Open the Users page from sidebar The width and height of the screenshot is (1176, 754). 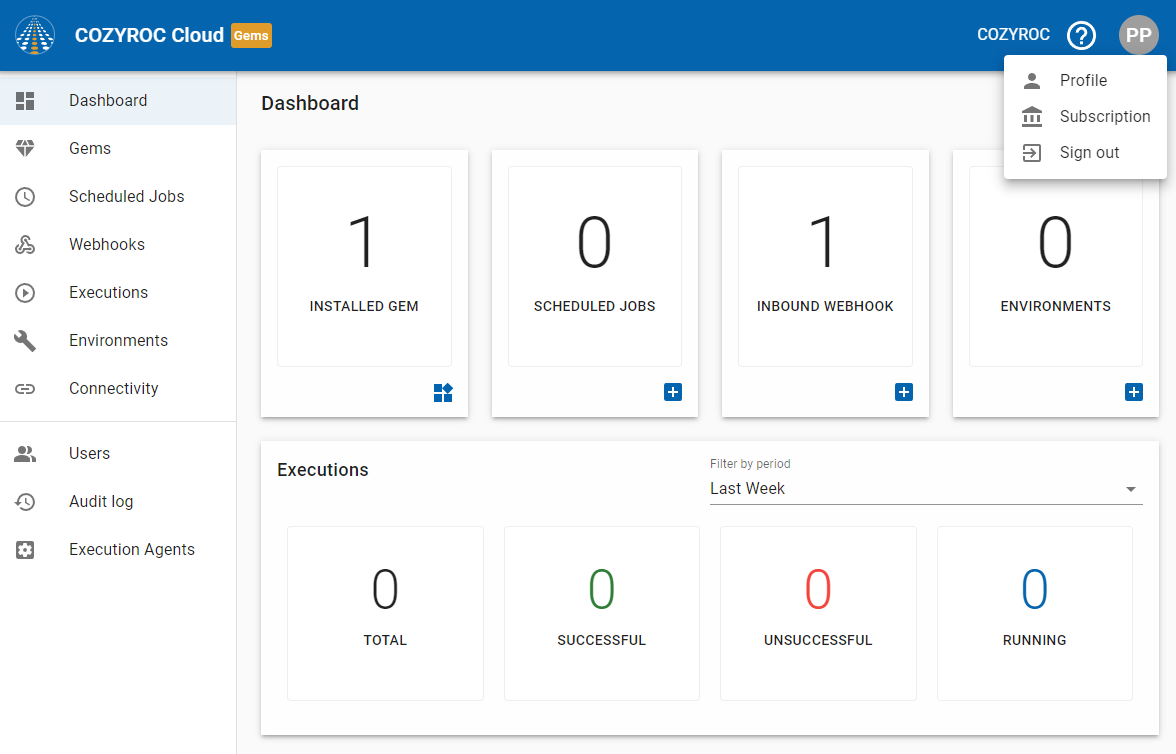[89, 454]
